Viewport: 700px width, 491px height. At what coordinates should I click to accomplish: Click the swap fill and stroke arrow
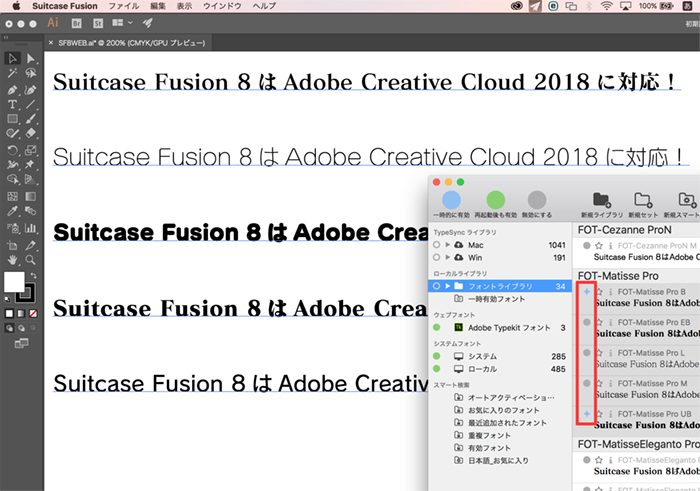coord(33,275)
